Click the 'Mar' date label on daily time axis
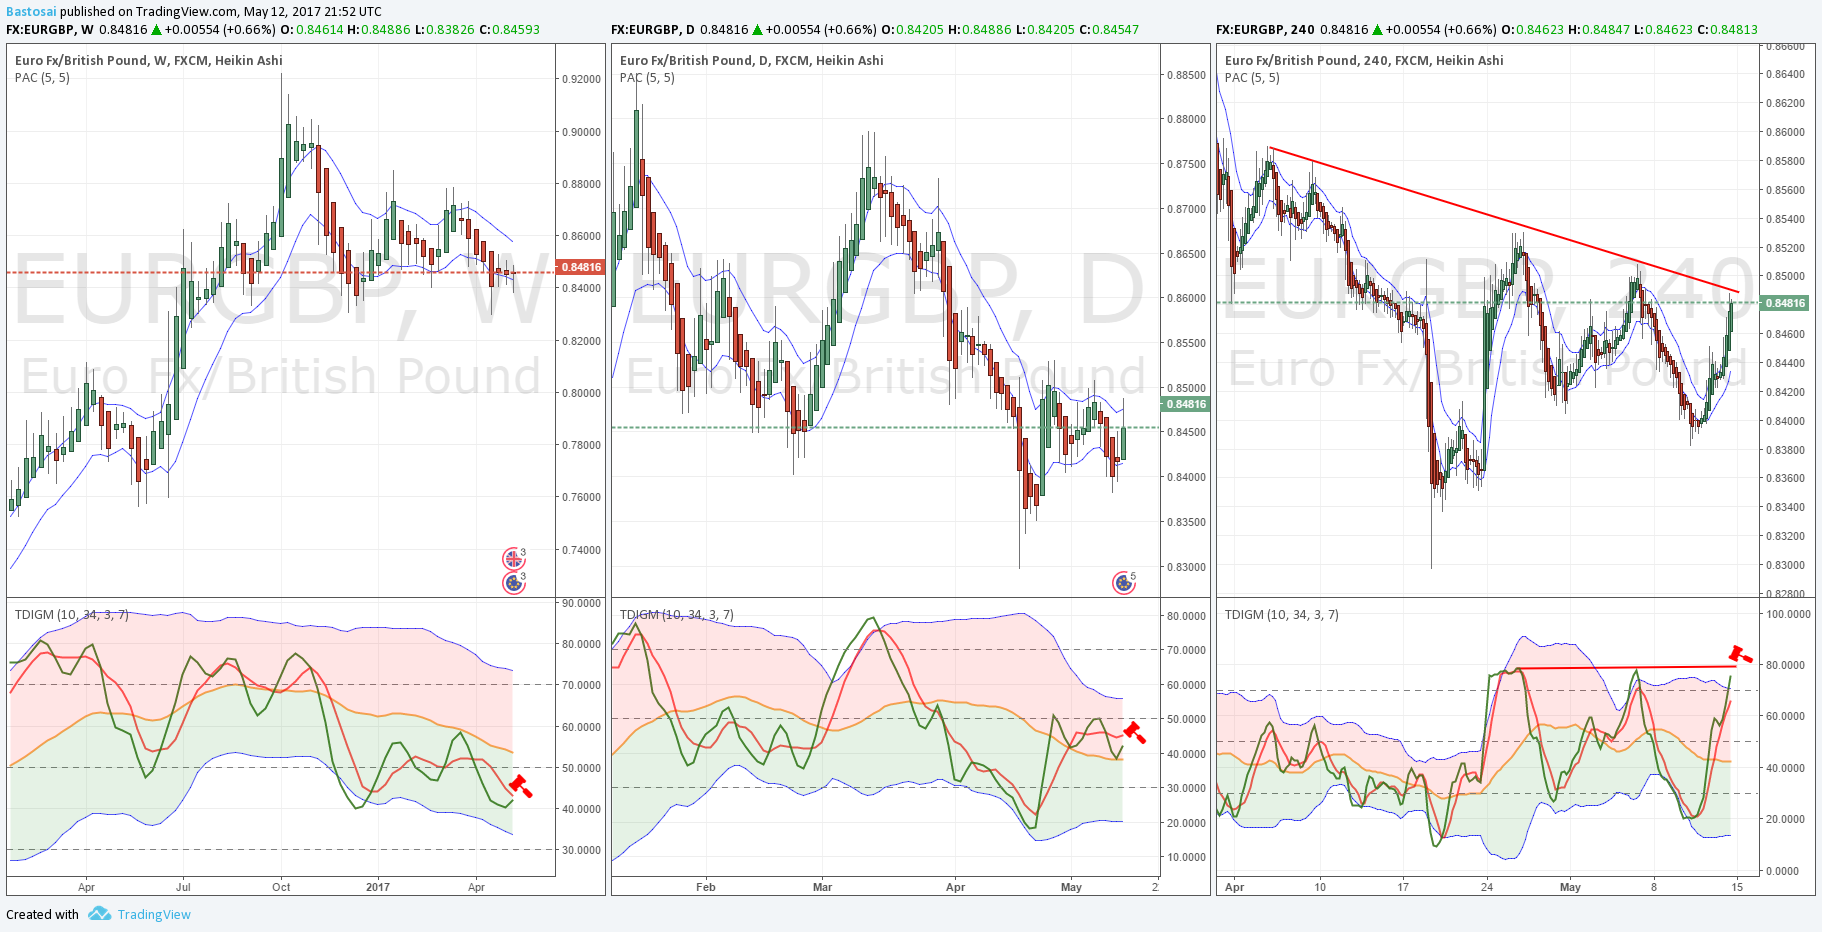This screenshot has height=932, width=1822. (822, 887)
